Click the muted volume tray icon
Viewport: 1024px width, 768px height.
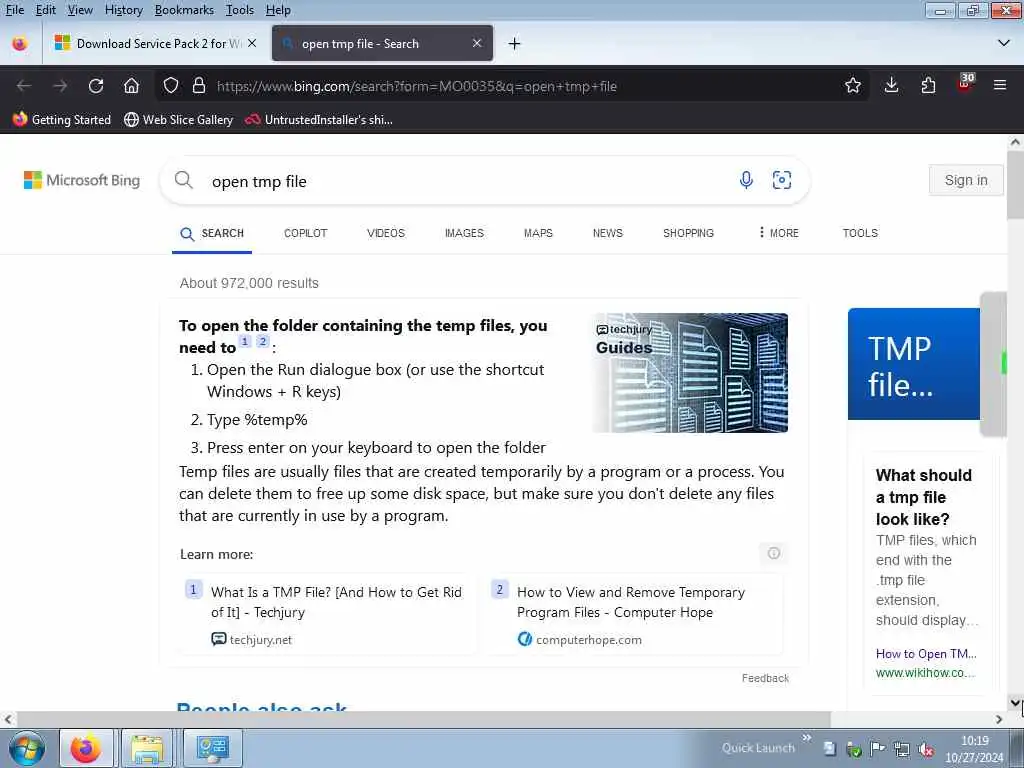pyautogui.click(x=925, y=750)
